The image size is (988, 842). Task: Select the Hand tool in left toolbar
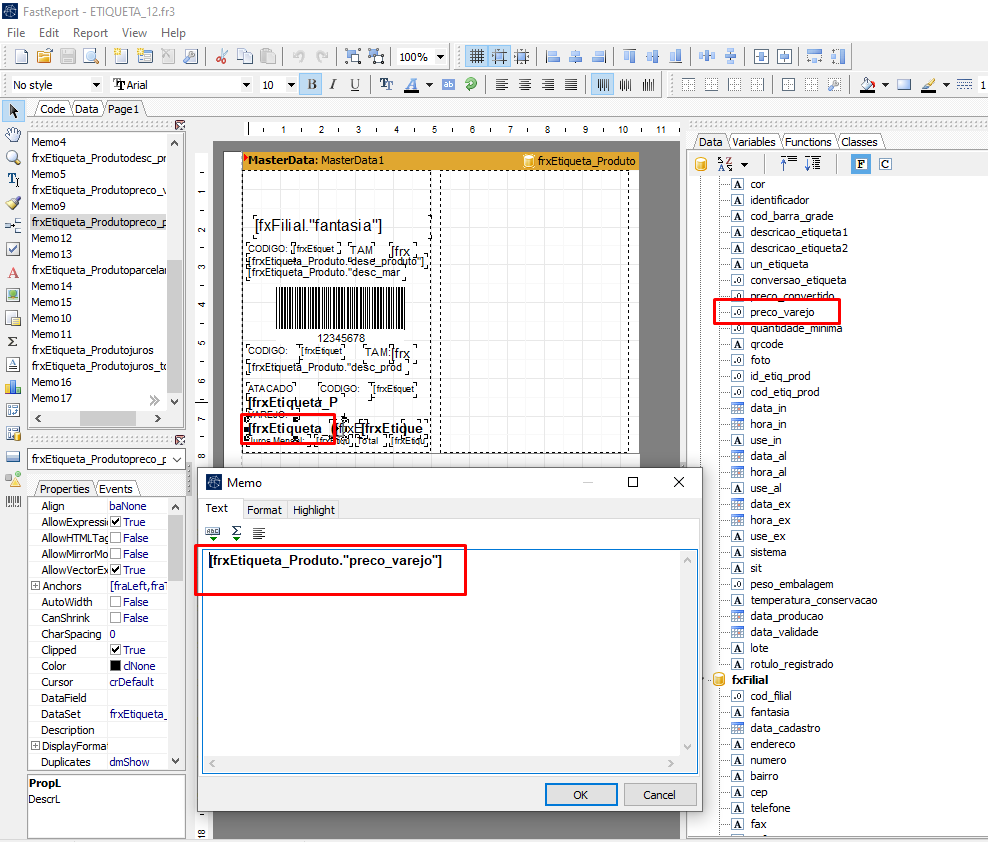pos(13,134)
